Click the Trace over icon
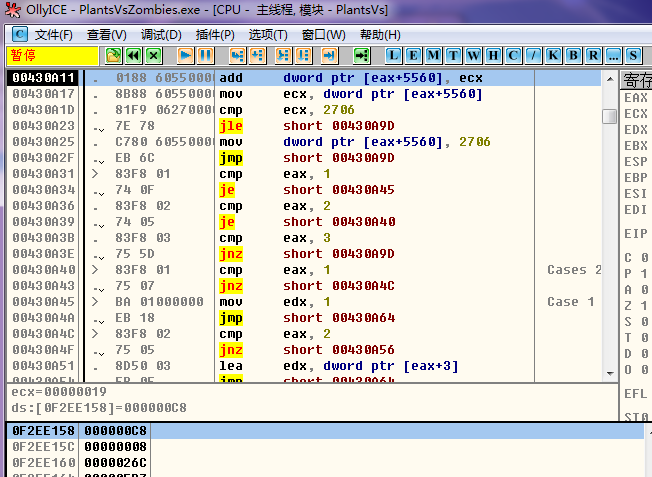 [x=303, y=55]
